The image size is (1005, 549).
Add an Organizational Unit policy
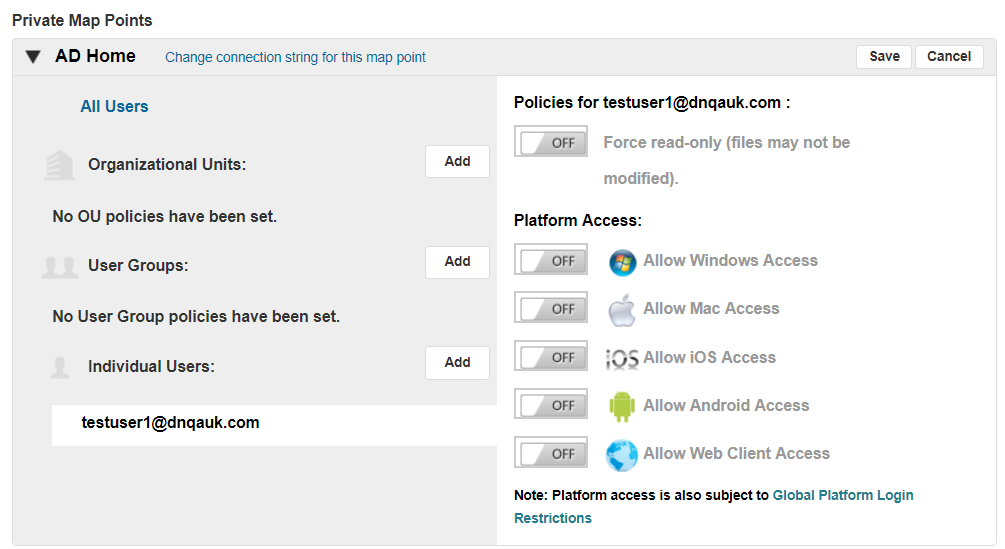[x=457, y=162]
